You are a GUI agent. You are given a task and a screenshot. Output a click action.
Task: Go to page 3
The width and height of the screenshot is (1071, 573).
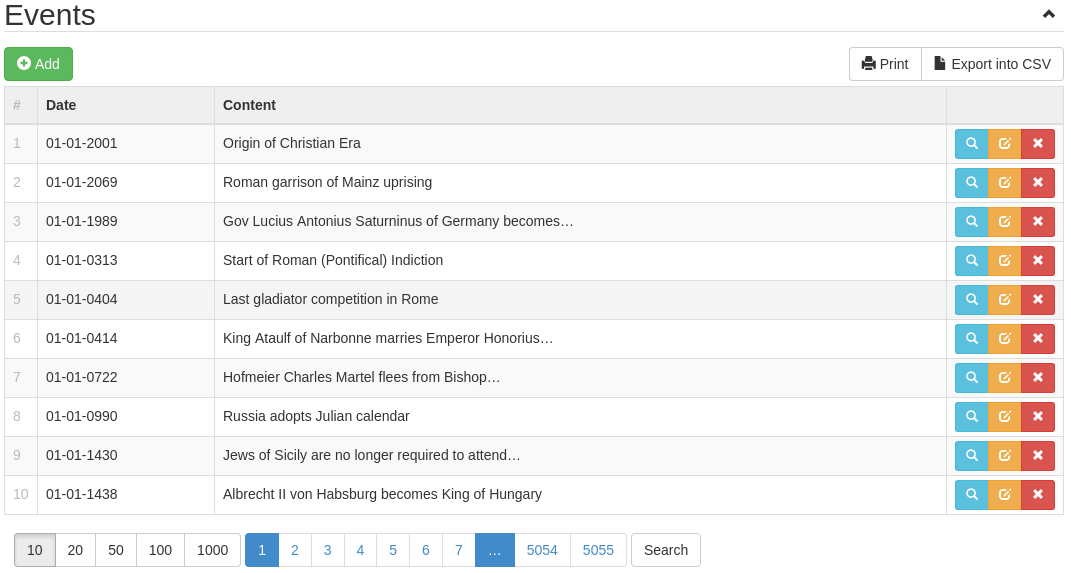click(328, 550)
